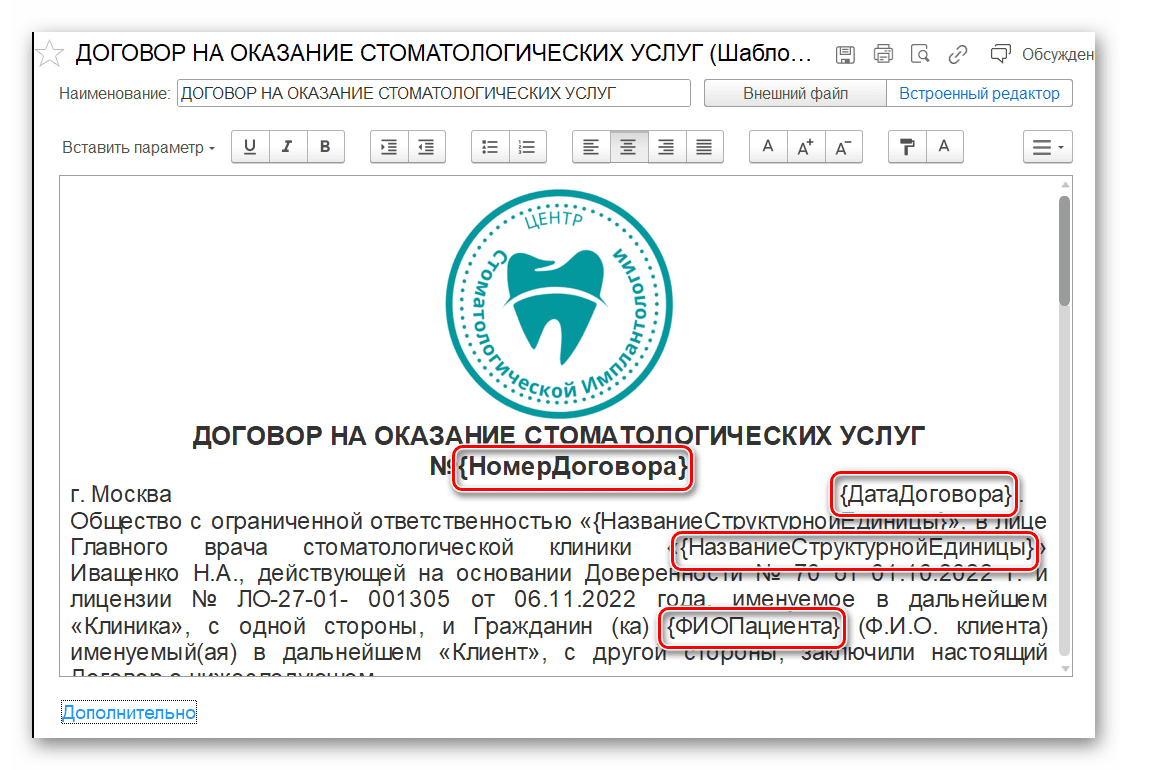Click into the Наименование input field
Image resolution: width=1159 pixels, height=770 pixels.
point(433,93)
